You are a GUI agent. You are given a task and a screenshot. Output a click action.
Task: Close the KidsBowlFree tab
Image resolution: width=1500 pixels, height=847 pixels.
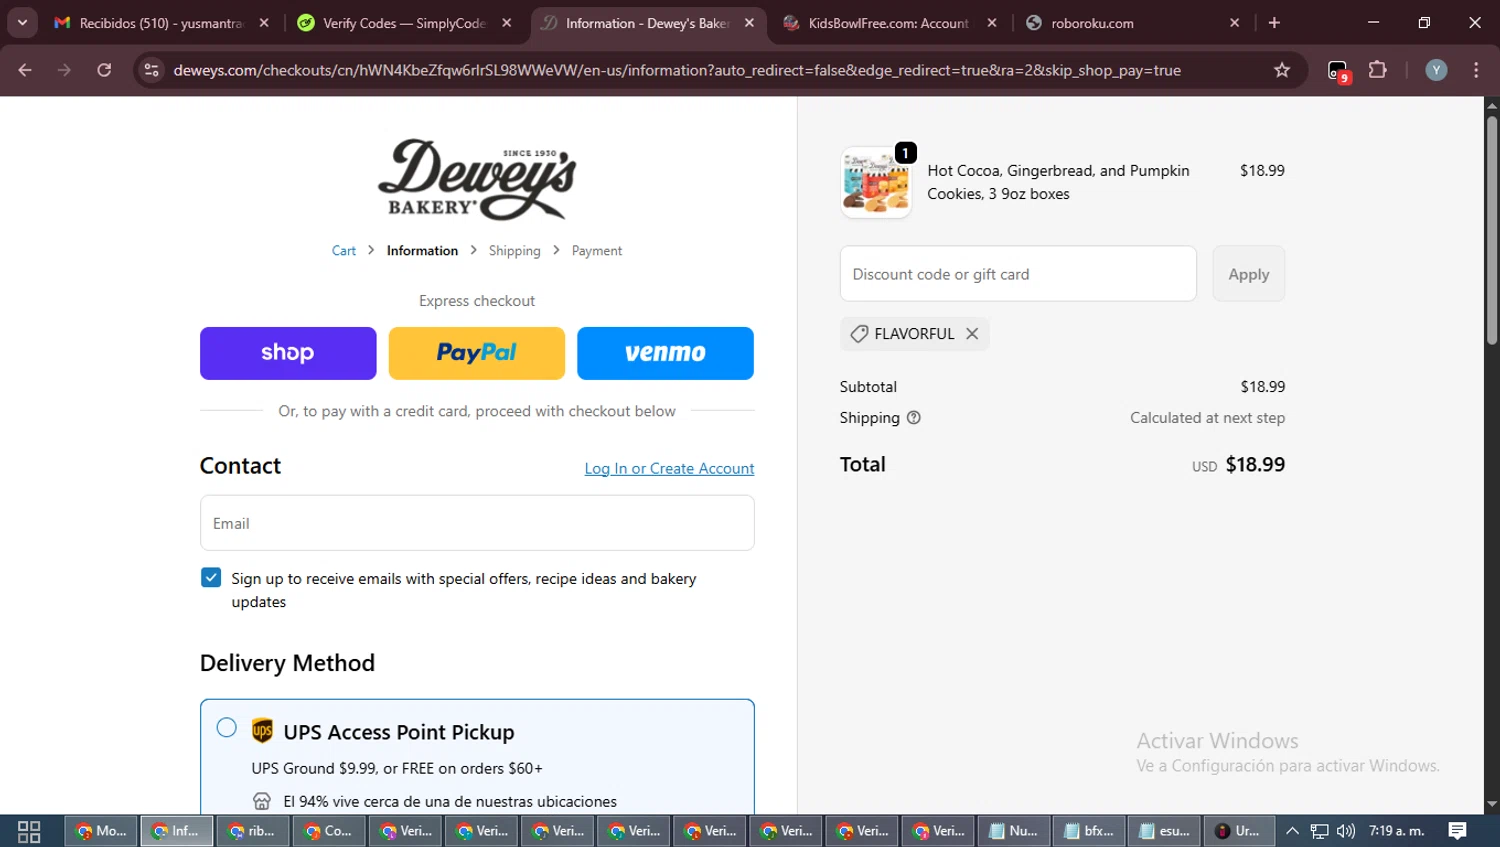pyautogui.click(x=992, y=23)
